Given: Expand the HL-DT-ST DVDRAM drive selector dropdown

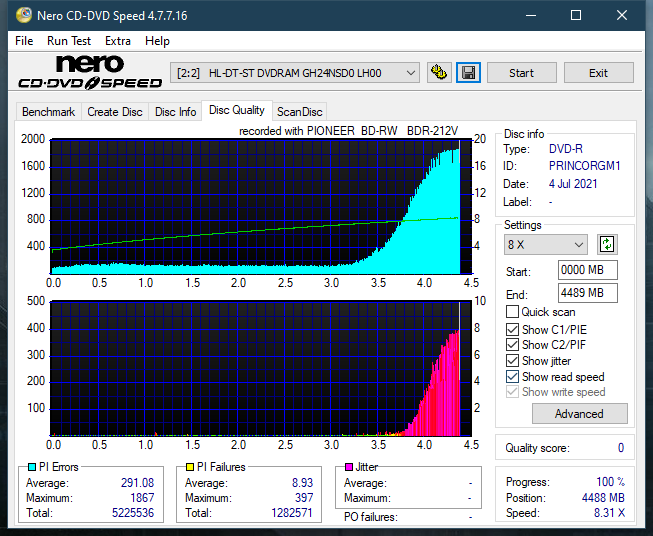Looking at the screenshot, I should pyautogui.click(x=295, y=73).
